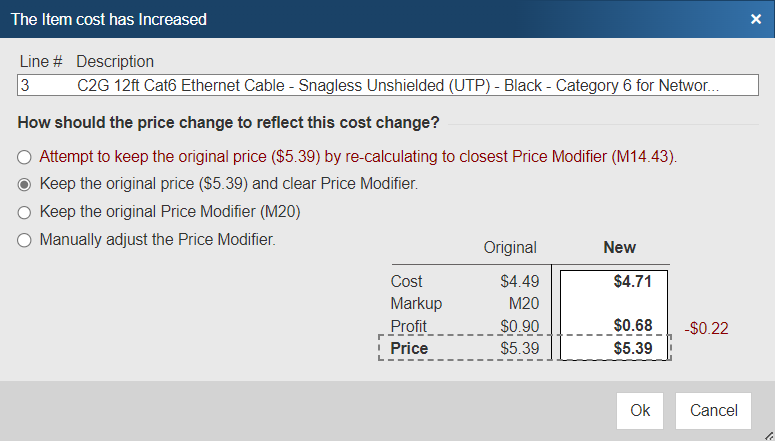This screenshot has height=441, width=775.
Task: Click the dialog title bar text
Action: pos(108,19)
